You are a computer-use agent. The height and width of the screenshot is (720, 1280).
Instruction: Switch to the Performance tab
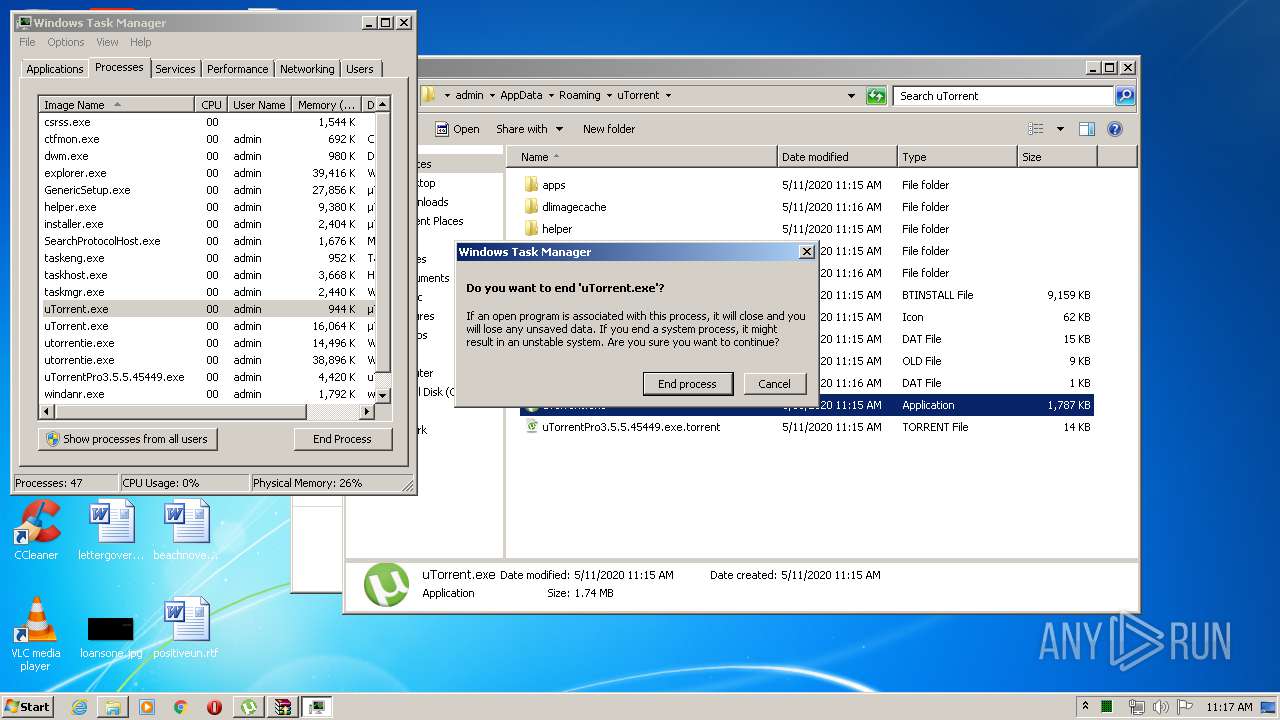tap(238, 69)
